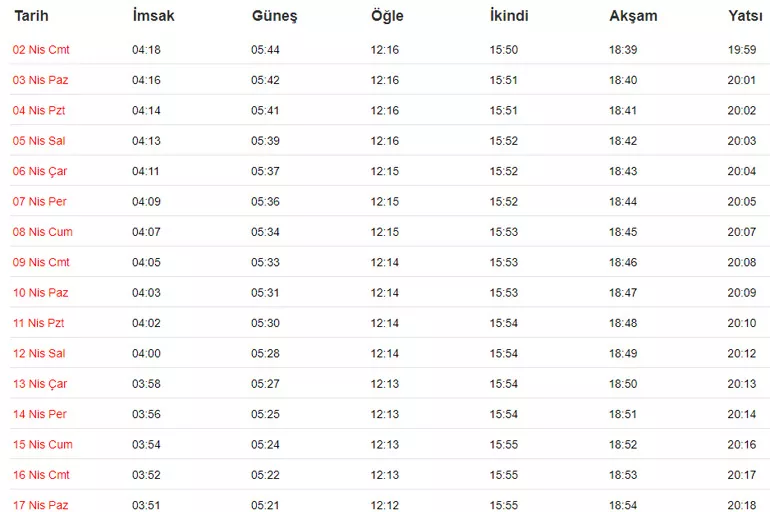
Task: Select the 18:39 Akşam time cell
Action: tap(623, 50)
